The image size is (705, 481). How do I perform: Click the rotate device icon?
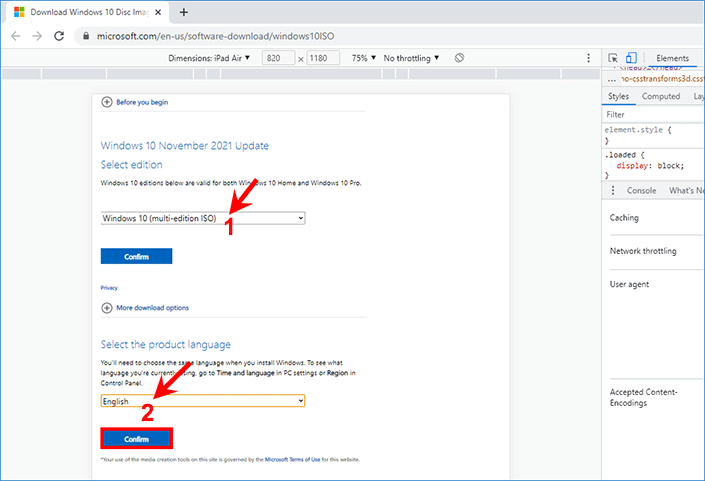click(459, 58)
